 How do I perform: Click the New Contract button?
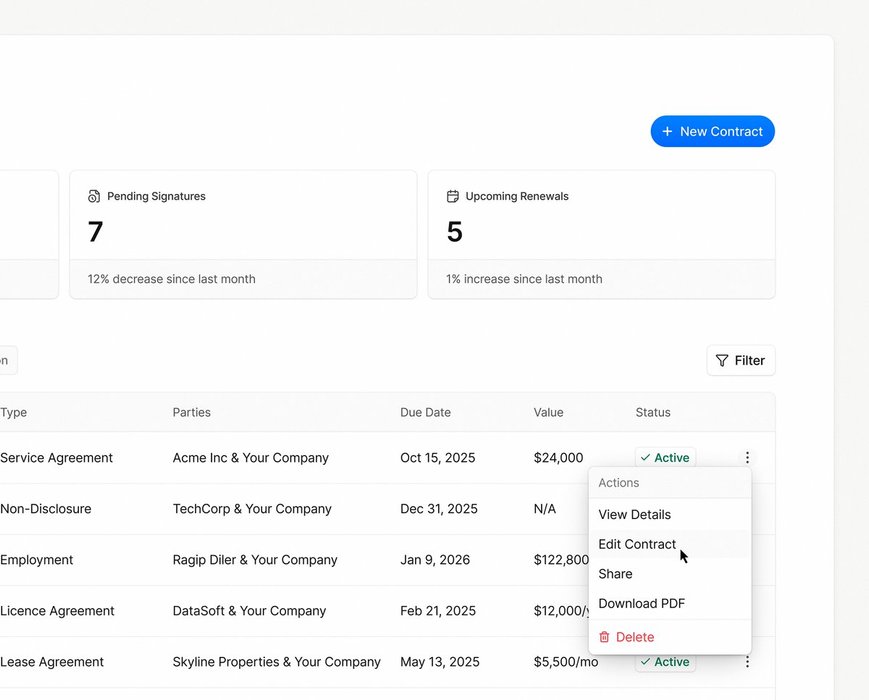click(x=712, y=131)
